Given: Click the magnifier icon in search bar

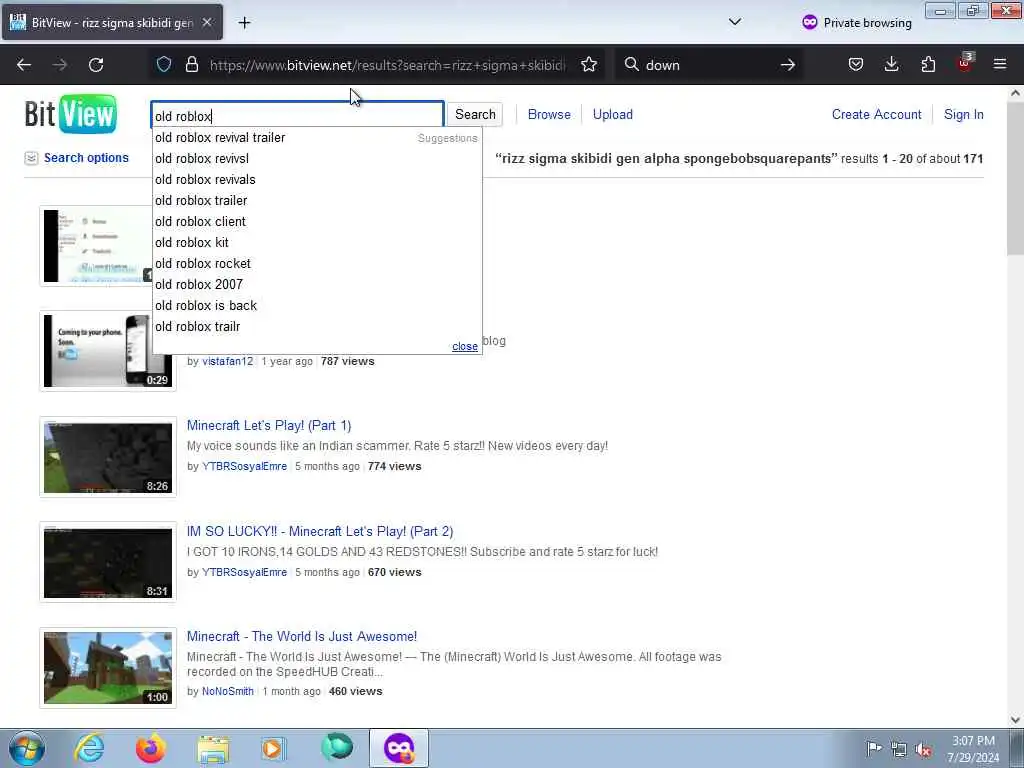Looking at the screenshot, I should click(x=632, y=64).
